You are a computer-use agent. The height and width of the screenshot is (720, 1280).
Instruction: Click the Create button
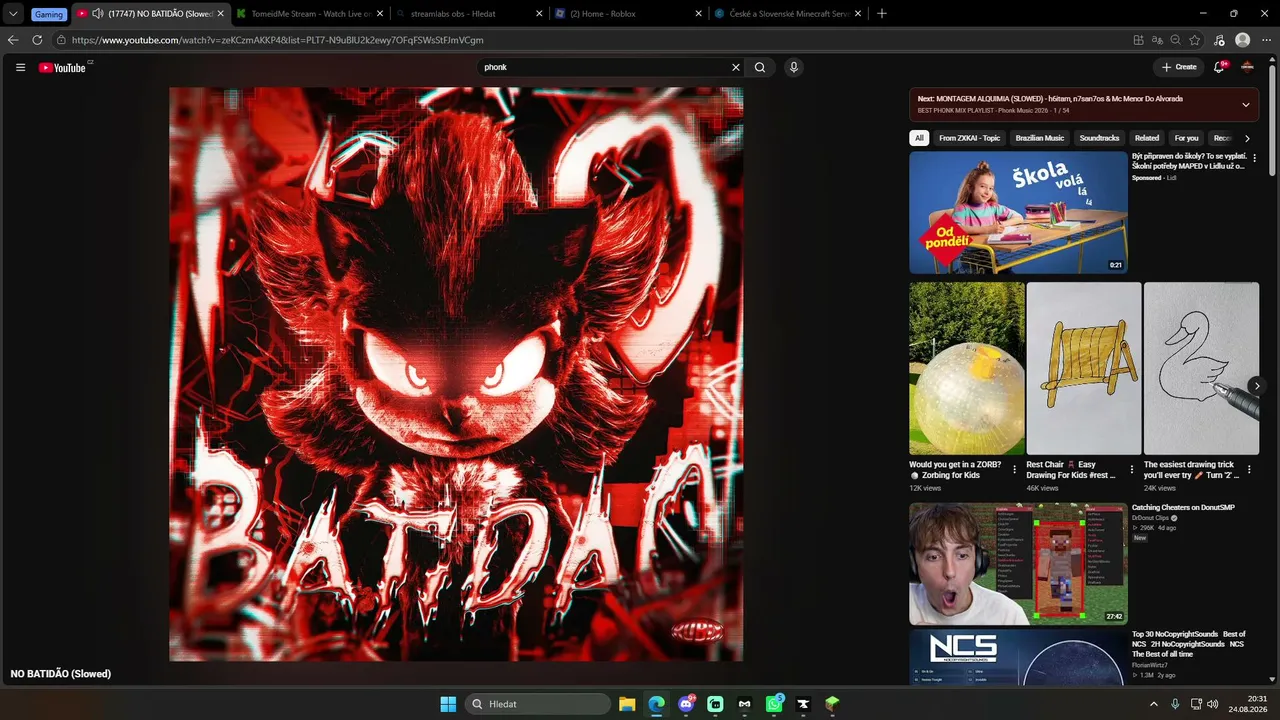[1179, 67]
